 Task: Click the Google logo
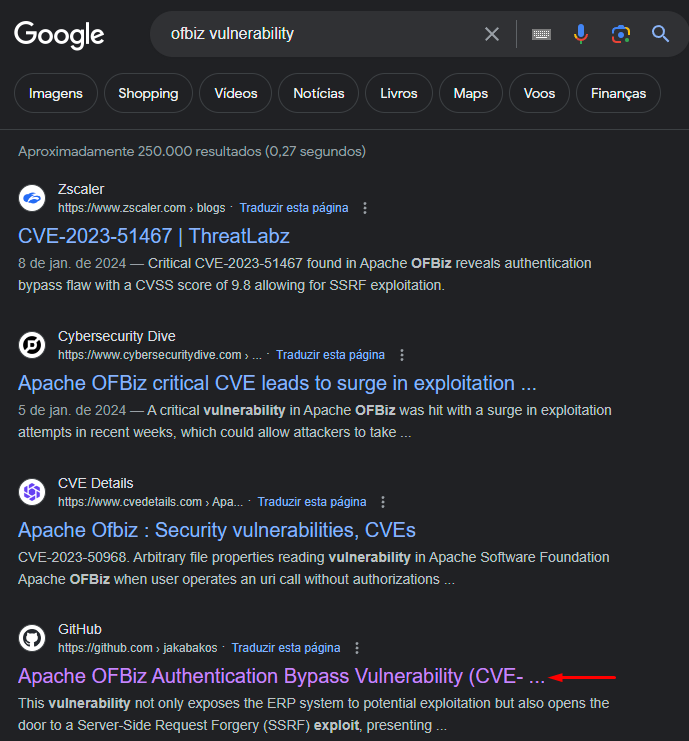click(x=59, y=35)
